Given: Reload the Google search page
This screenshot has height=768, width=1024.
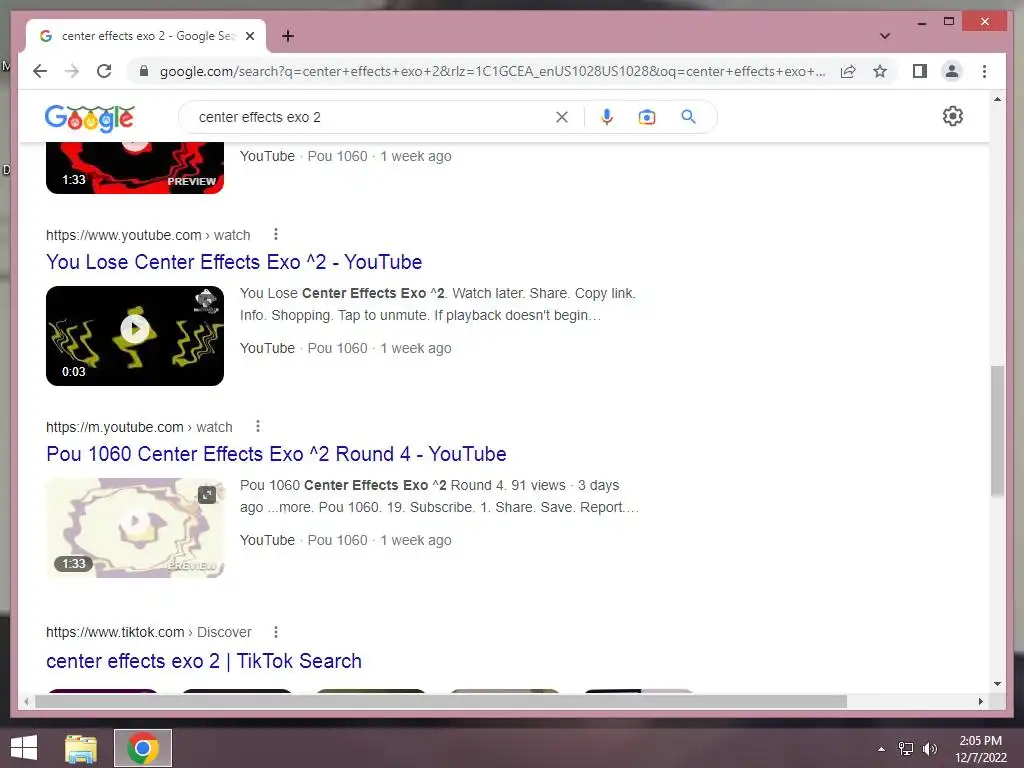Looking at the screenshot, I should click(104, 71).
